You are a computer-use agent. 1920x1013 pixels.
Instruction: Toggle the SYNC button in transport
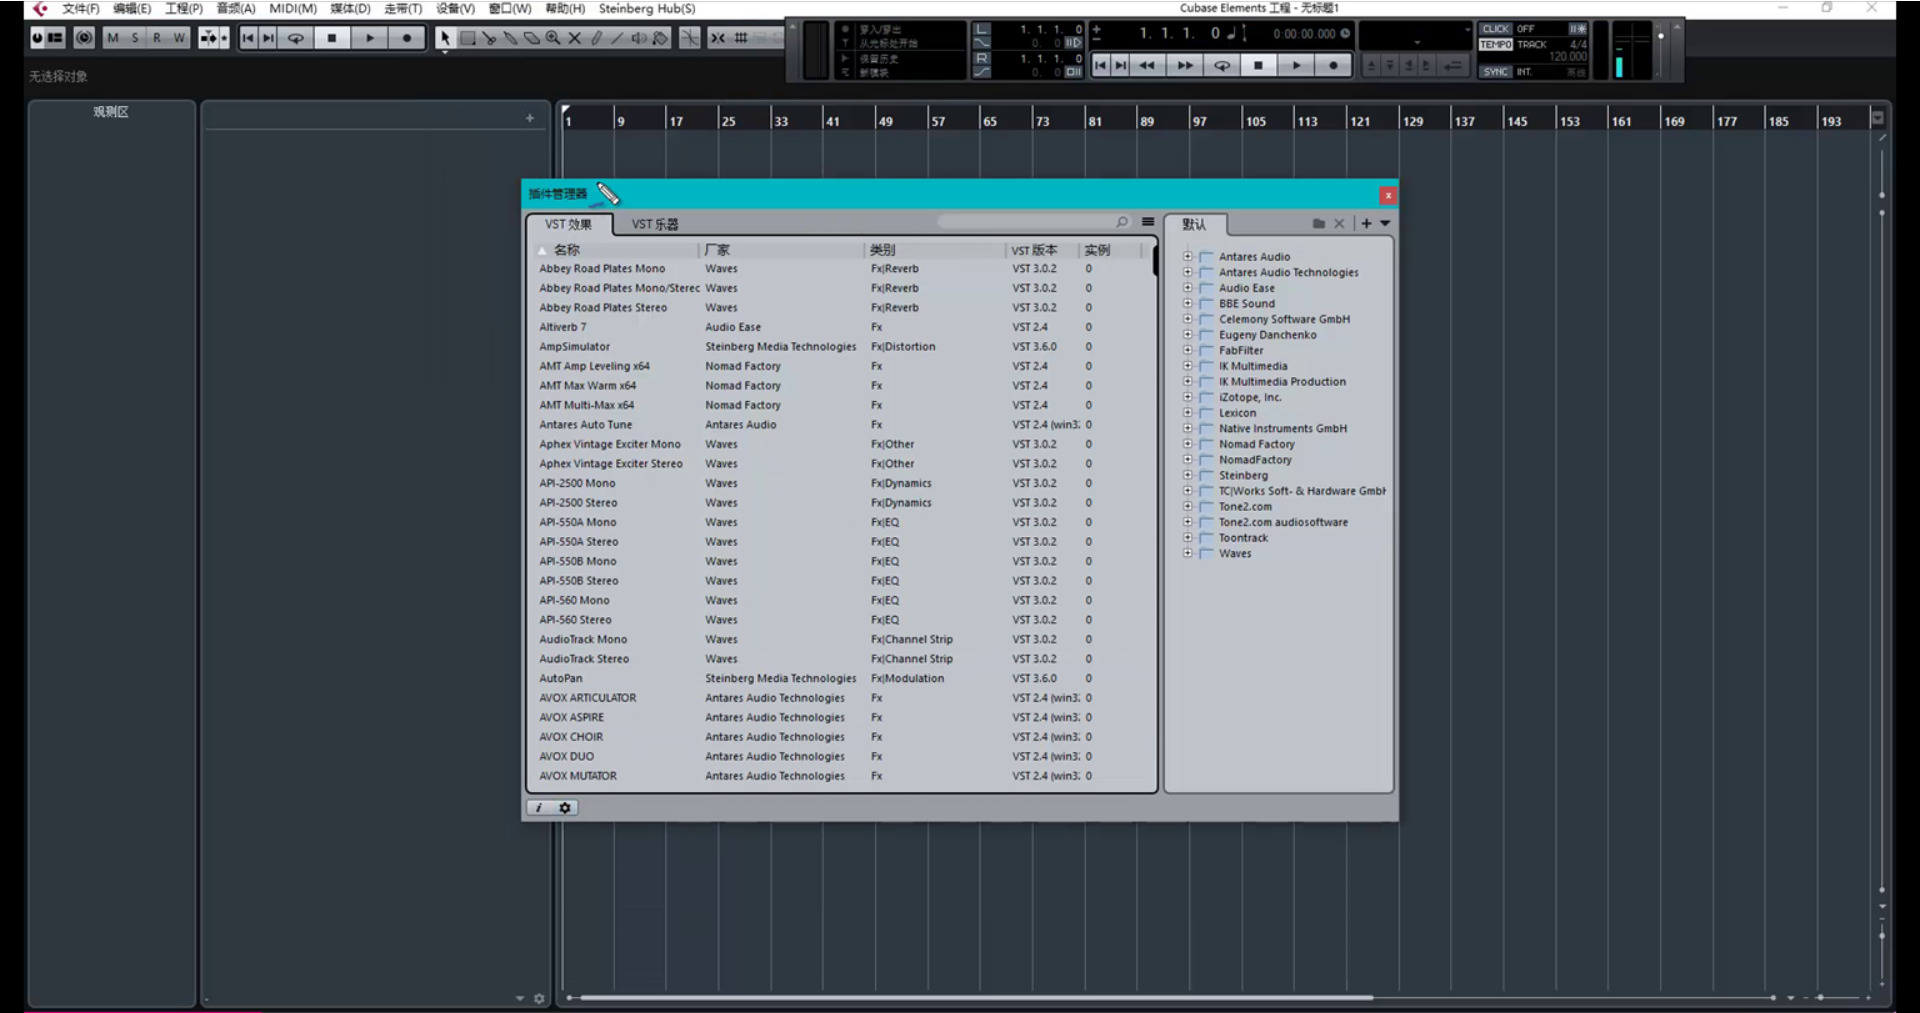(x=1496, y=72)
